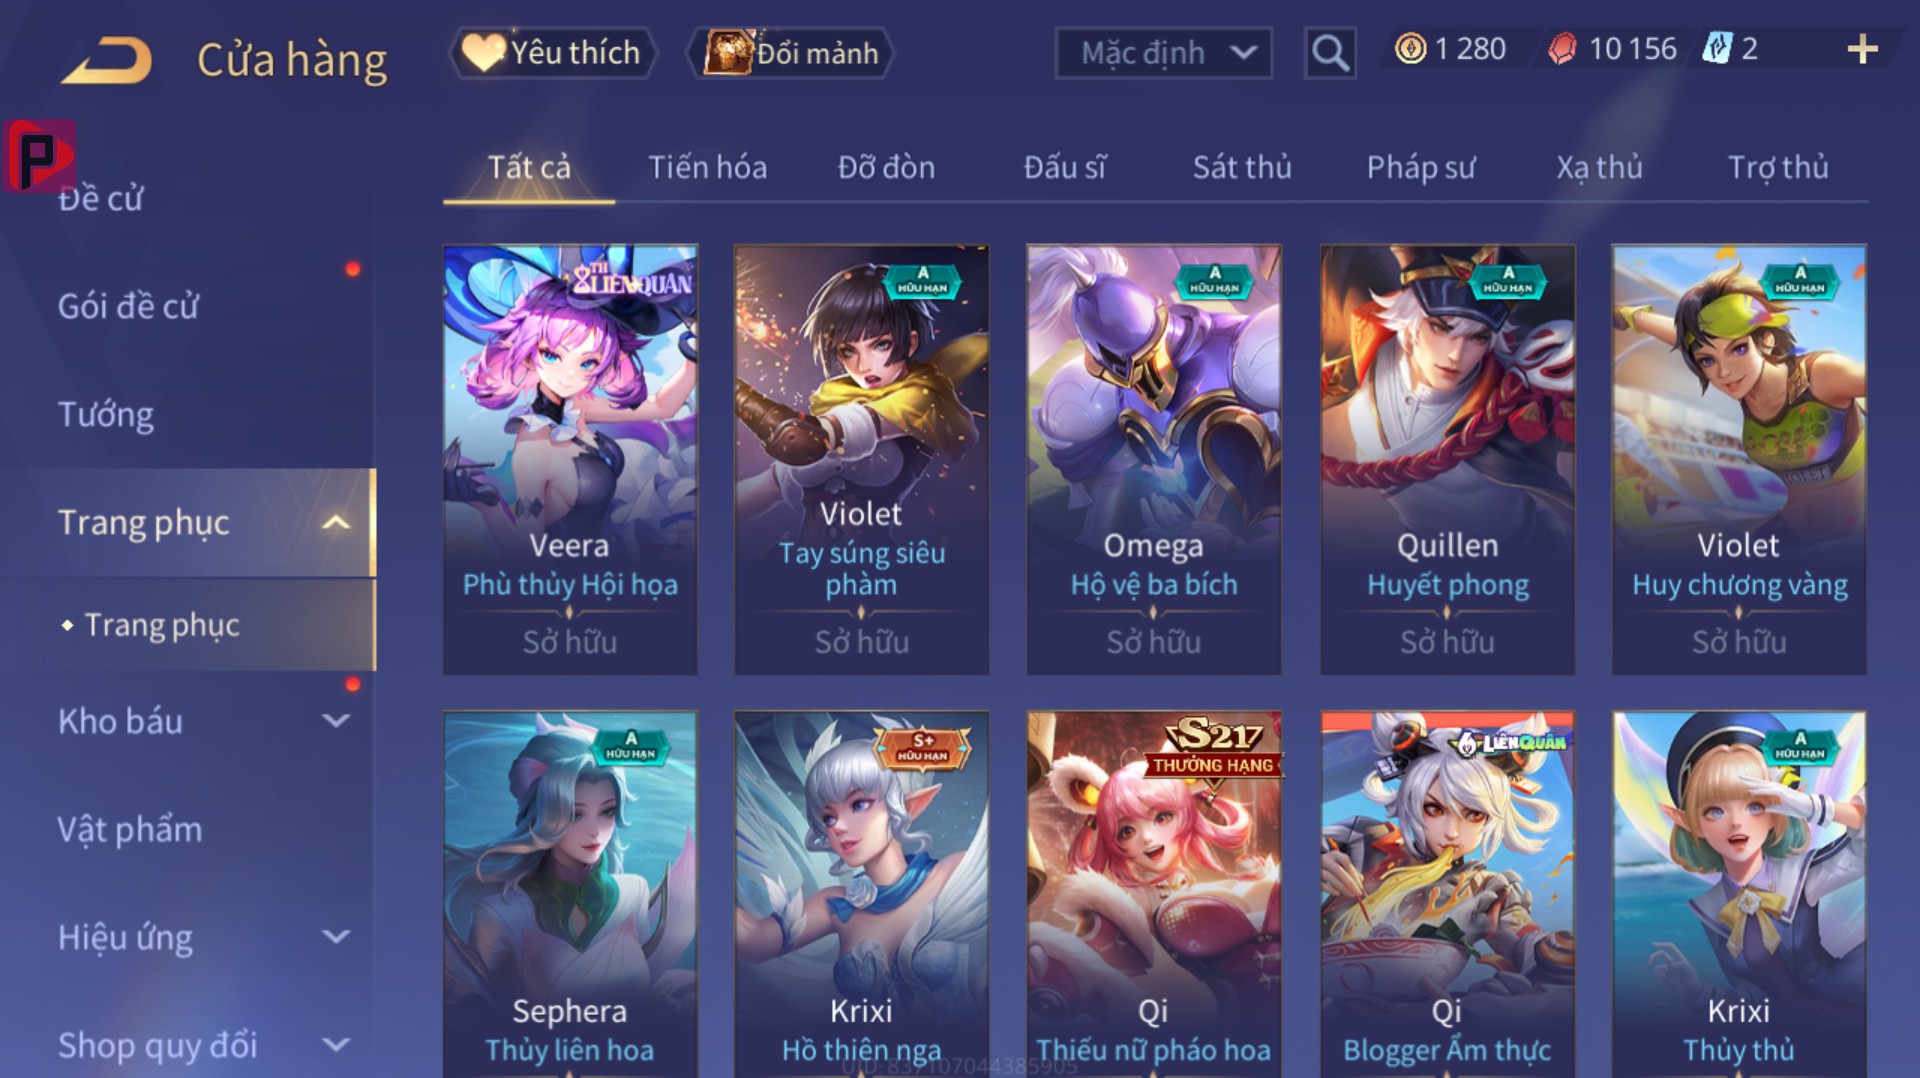
Task: Switch to the Sát thủ tab
Action: (1242, 167)
